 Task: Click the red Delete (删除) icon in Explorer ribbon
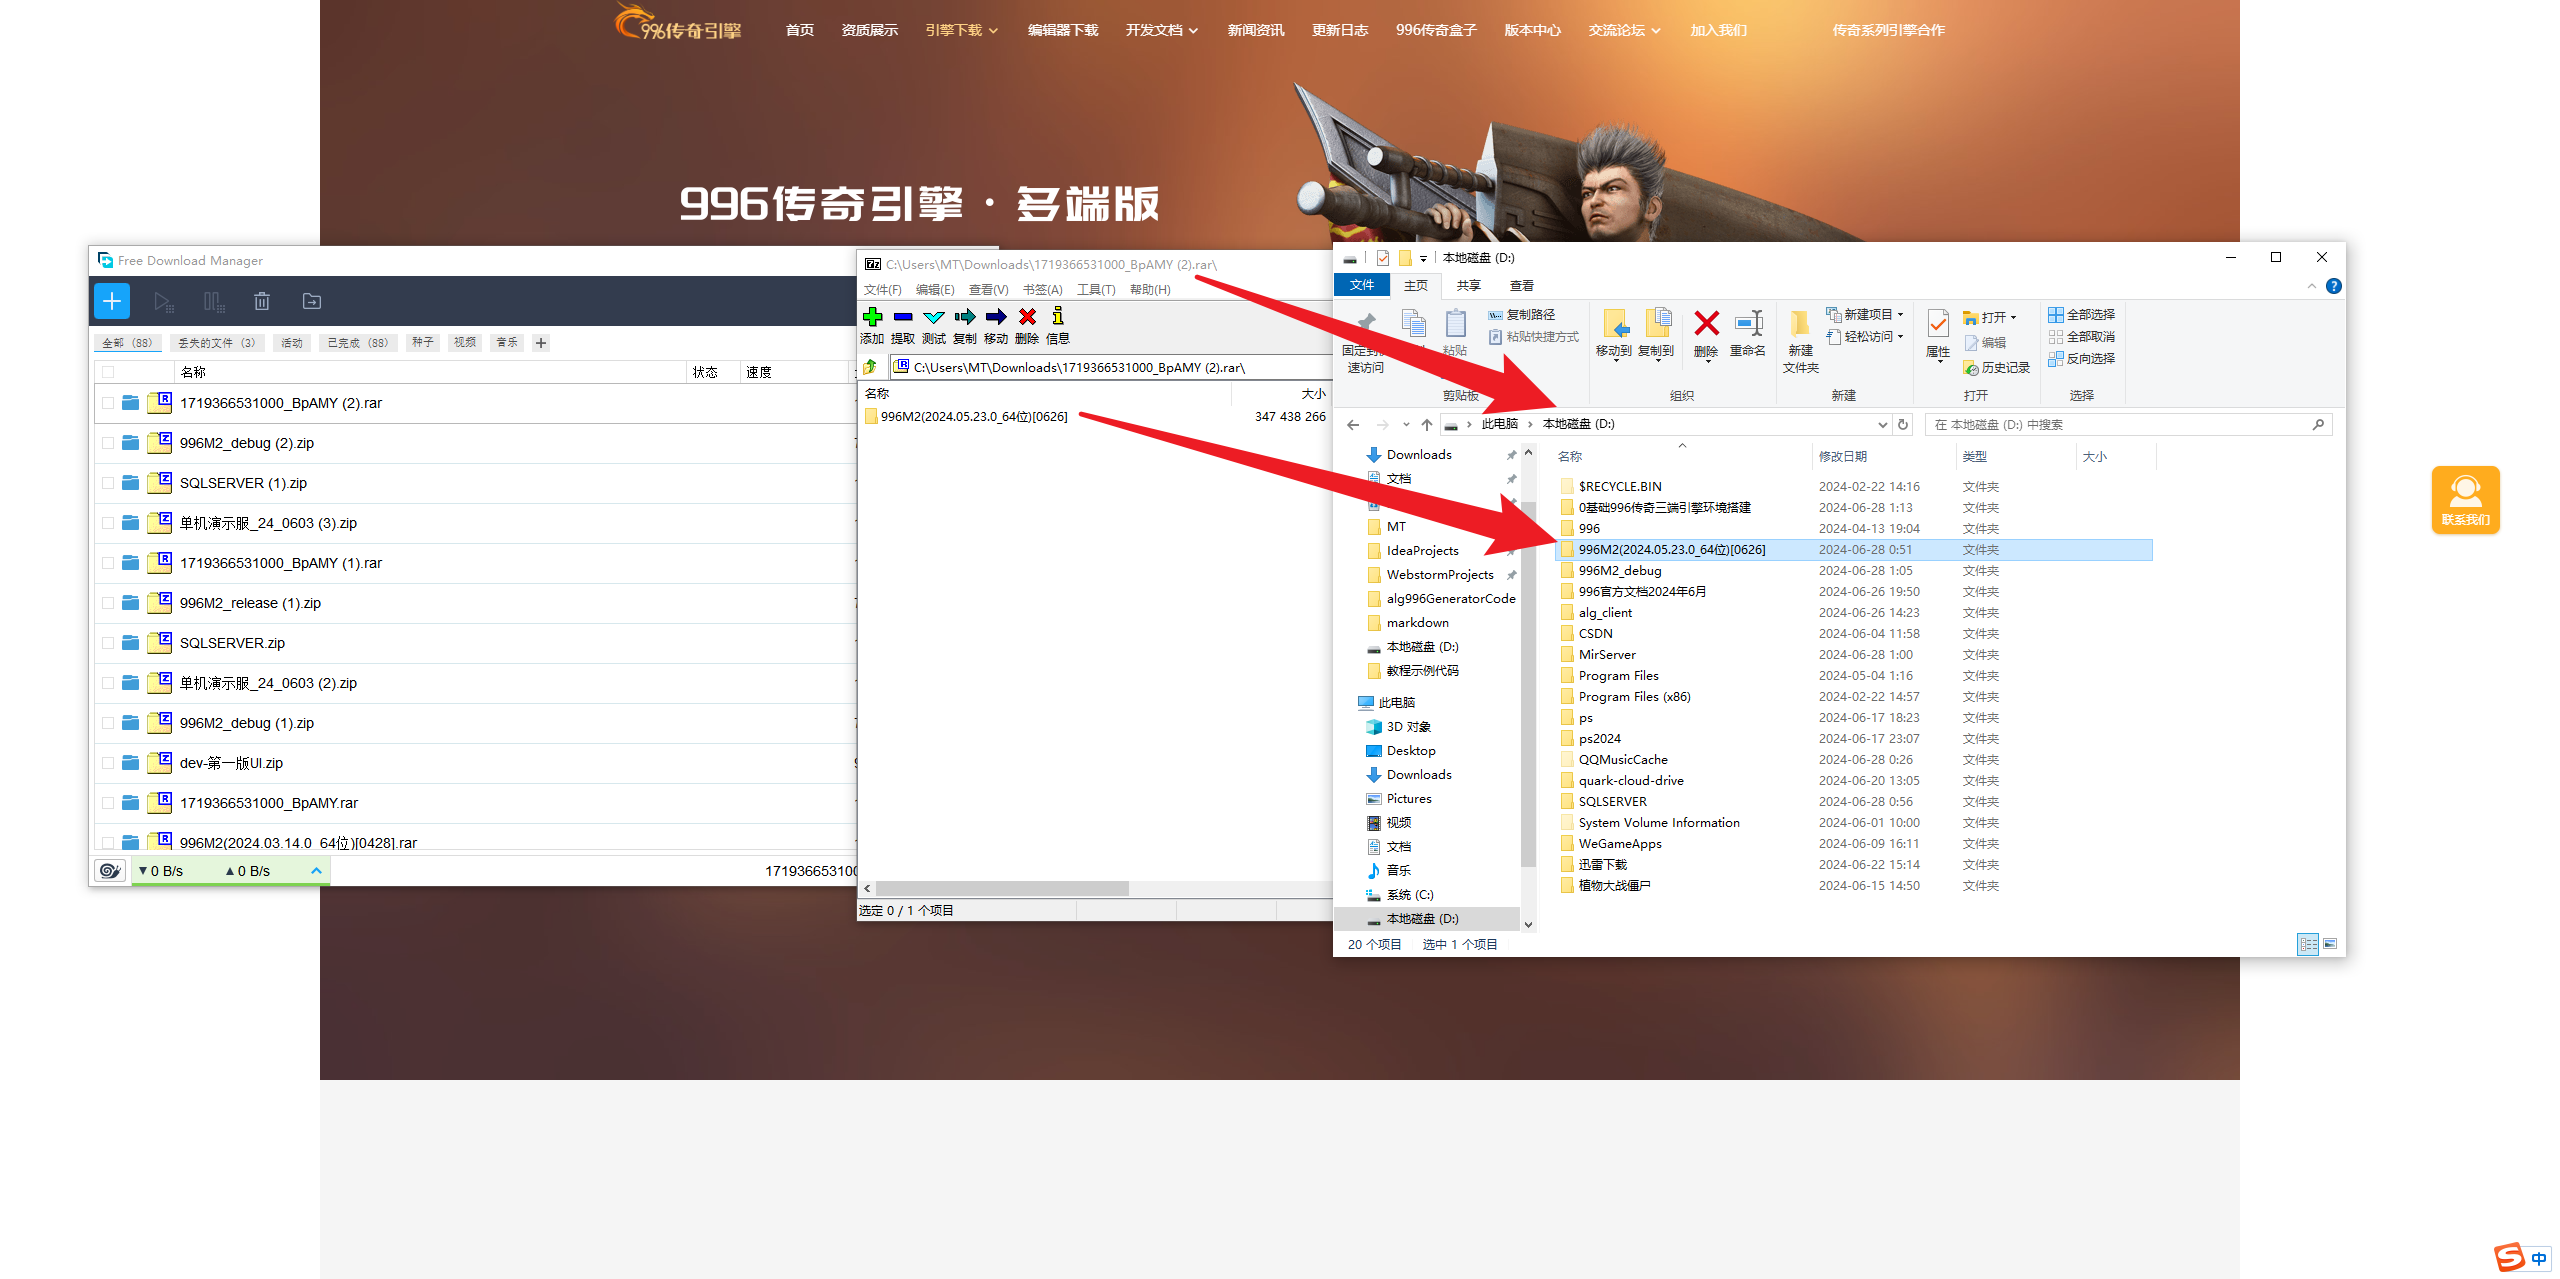pyautogui.click(x=1706, y=323)
